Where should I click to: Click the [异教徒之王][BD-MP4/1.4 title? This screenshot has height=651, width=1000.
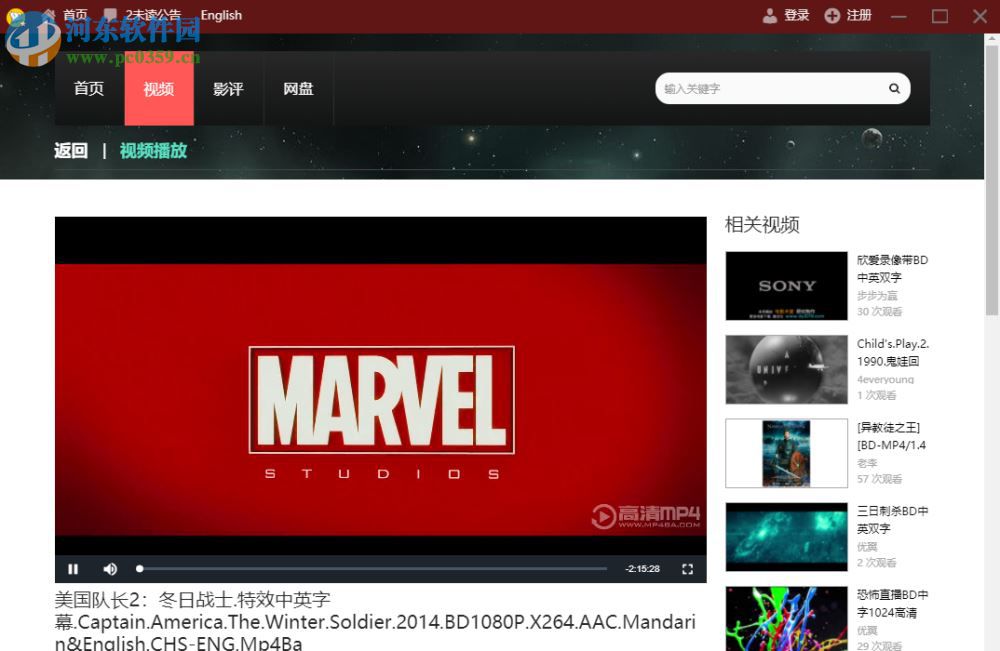[x=891, y=436]
